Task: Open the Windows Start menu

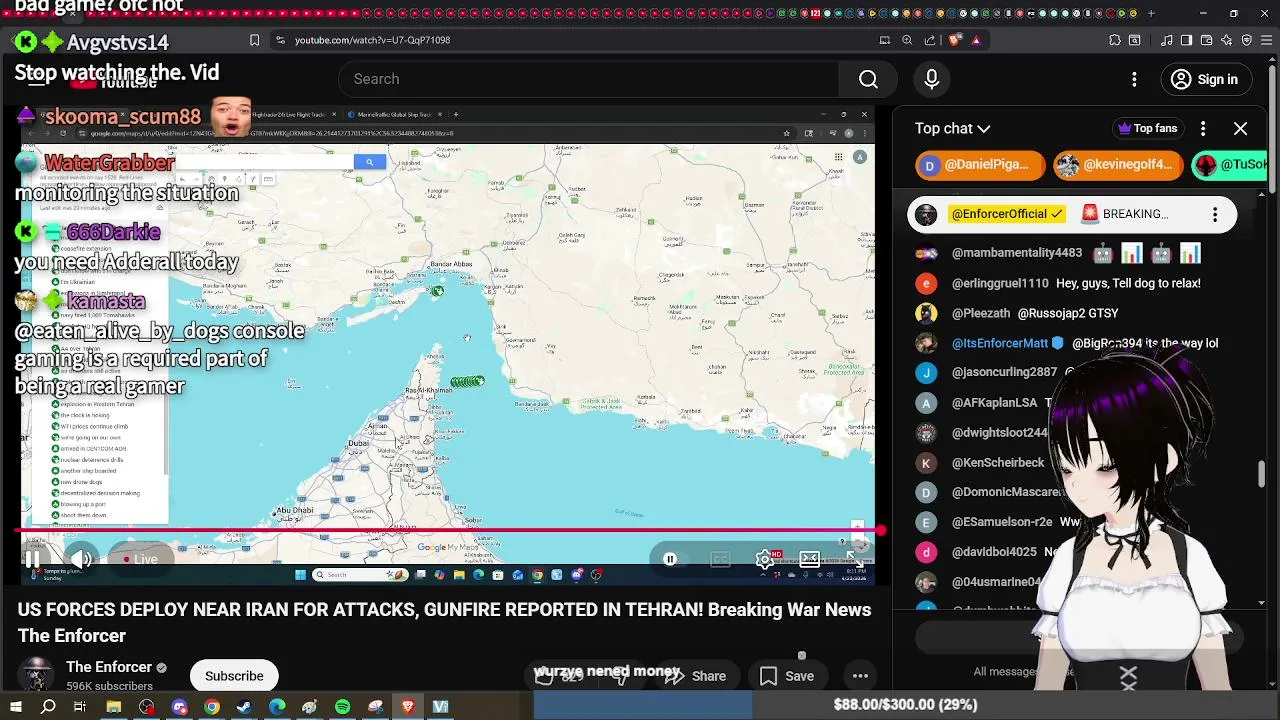Action: (15, 707)
